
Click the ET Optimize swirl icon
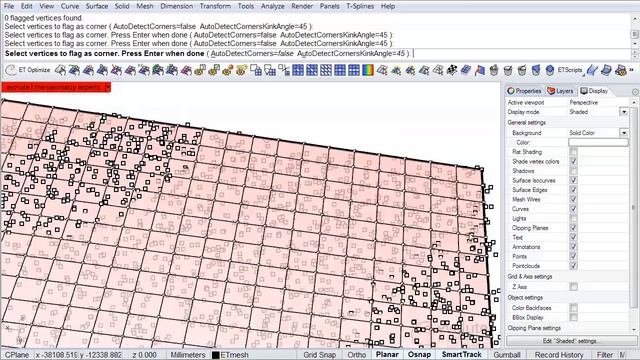coord(11,70)
